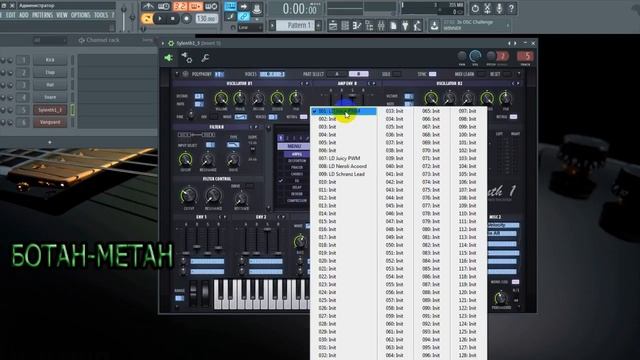
Task: Open the OPTIONS menu
Action: tap(81, 15)
